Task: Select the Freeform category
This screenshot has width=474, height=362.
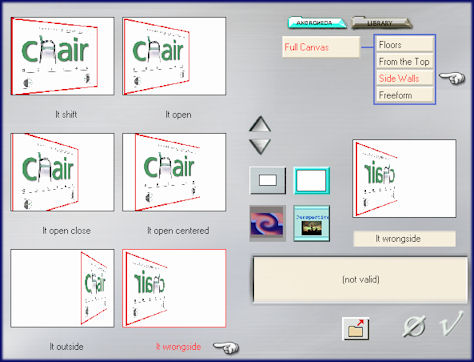Action: click(x=405, y=95)
